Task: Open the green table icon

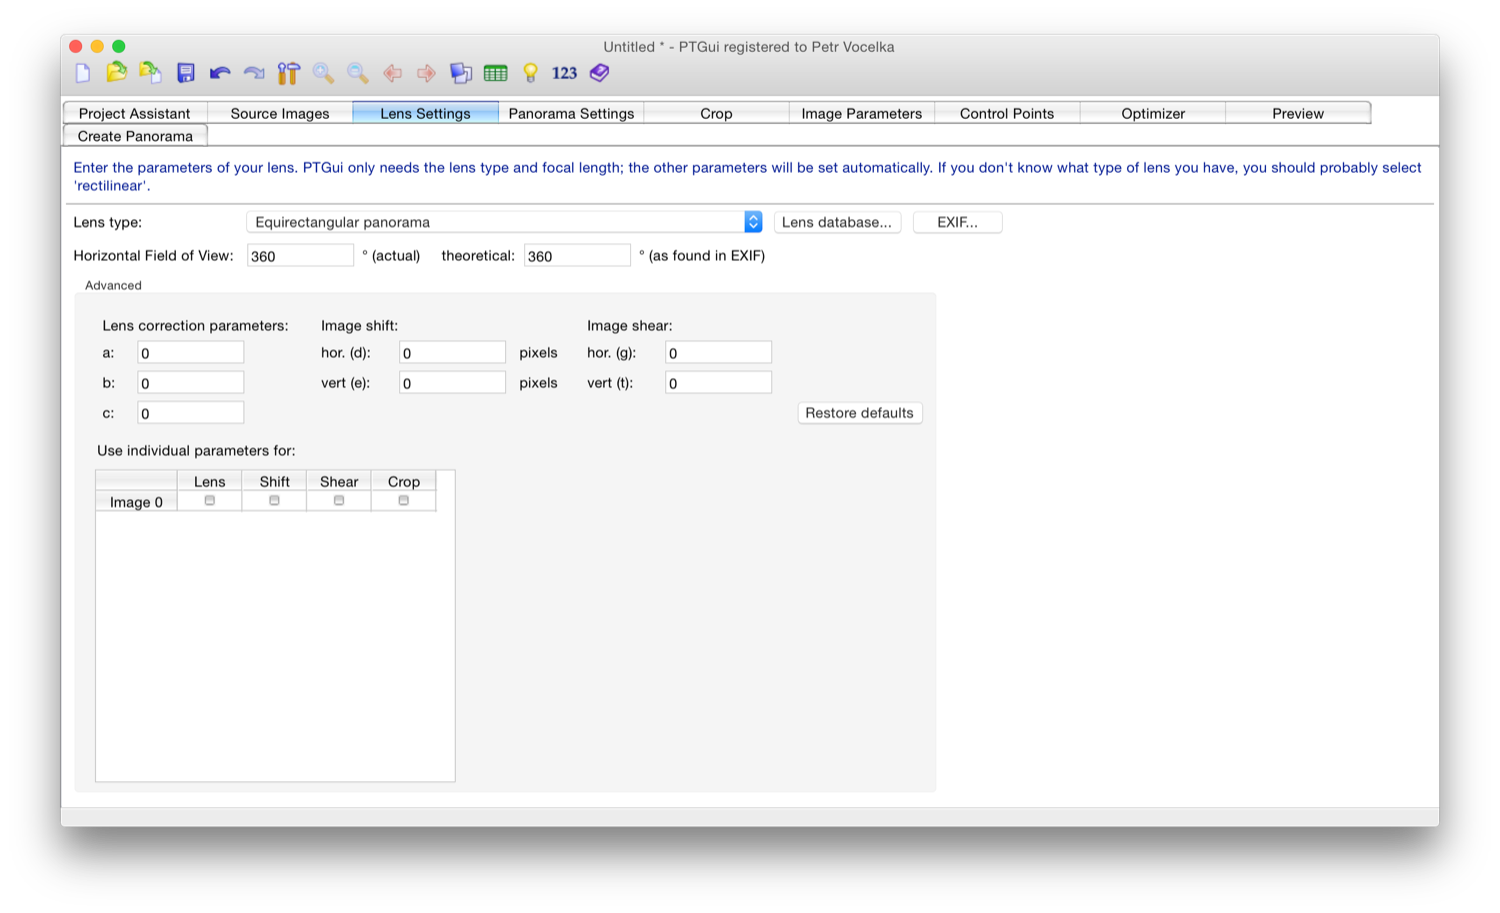Action: point(495,73)
